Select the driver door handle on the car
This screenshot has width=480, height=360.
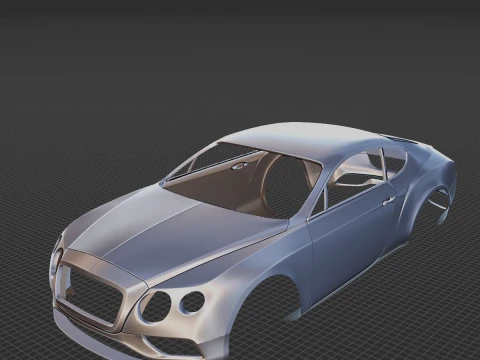388,201
